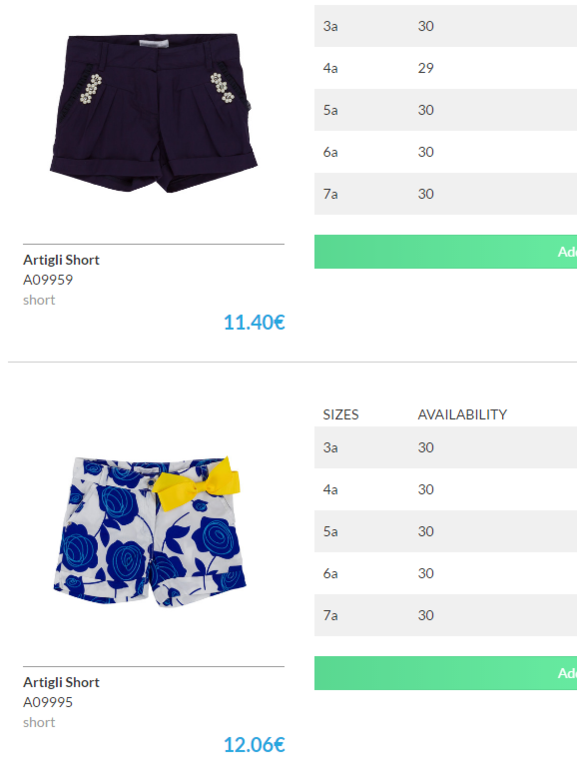This screenshot has height=770, width=577.
Task: Open the blue floral shorts image
Action: click(149, 533)
